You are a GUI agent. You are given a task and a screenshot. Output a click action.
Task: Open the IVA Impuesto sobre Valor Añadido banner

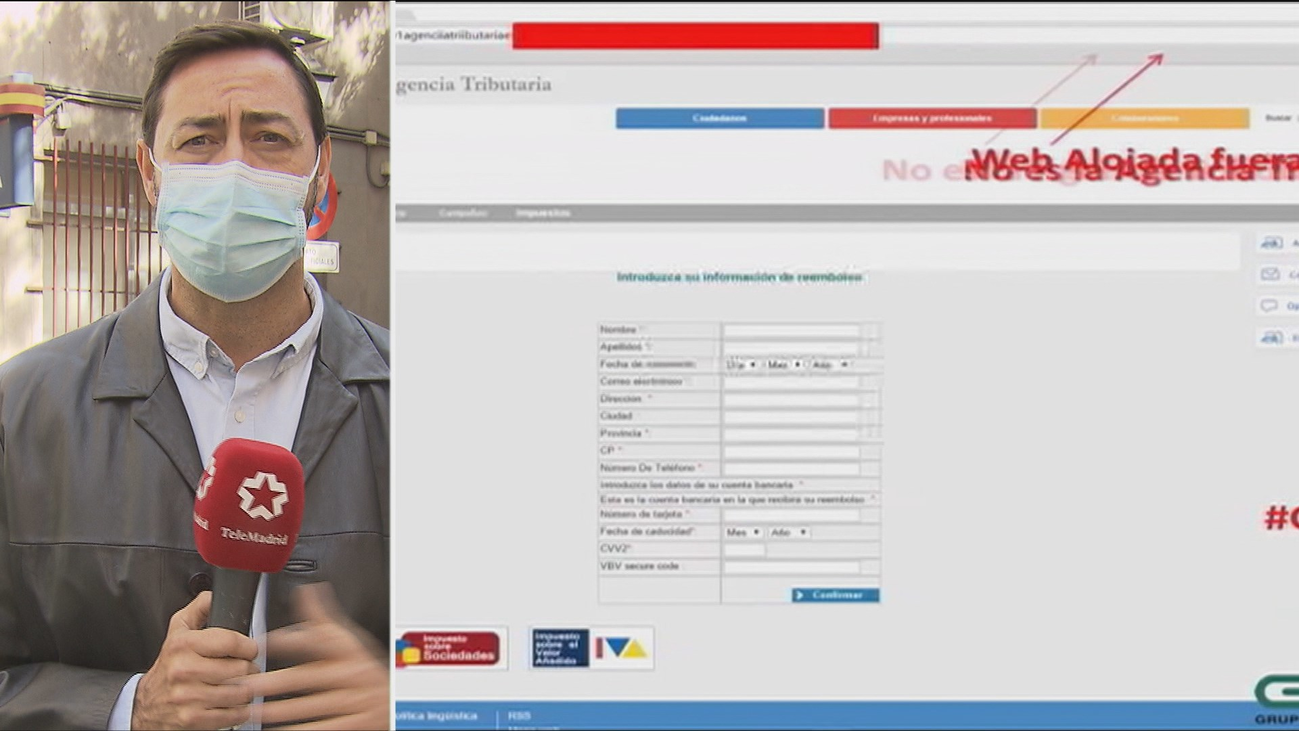point(591,648)
